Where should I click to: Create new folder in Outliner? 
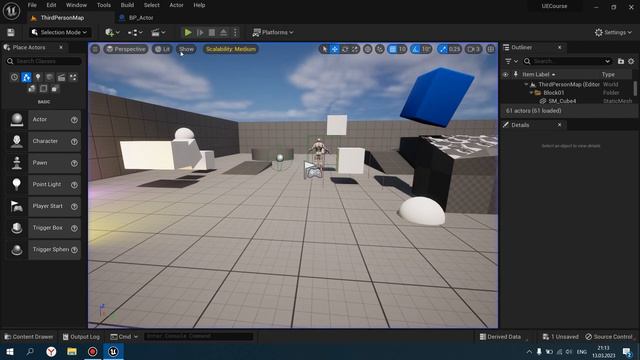tap(621, 61)
